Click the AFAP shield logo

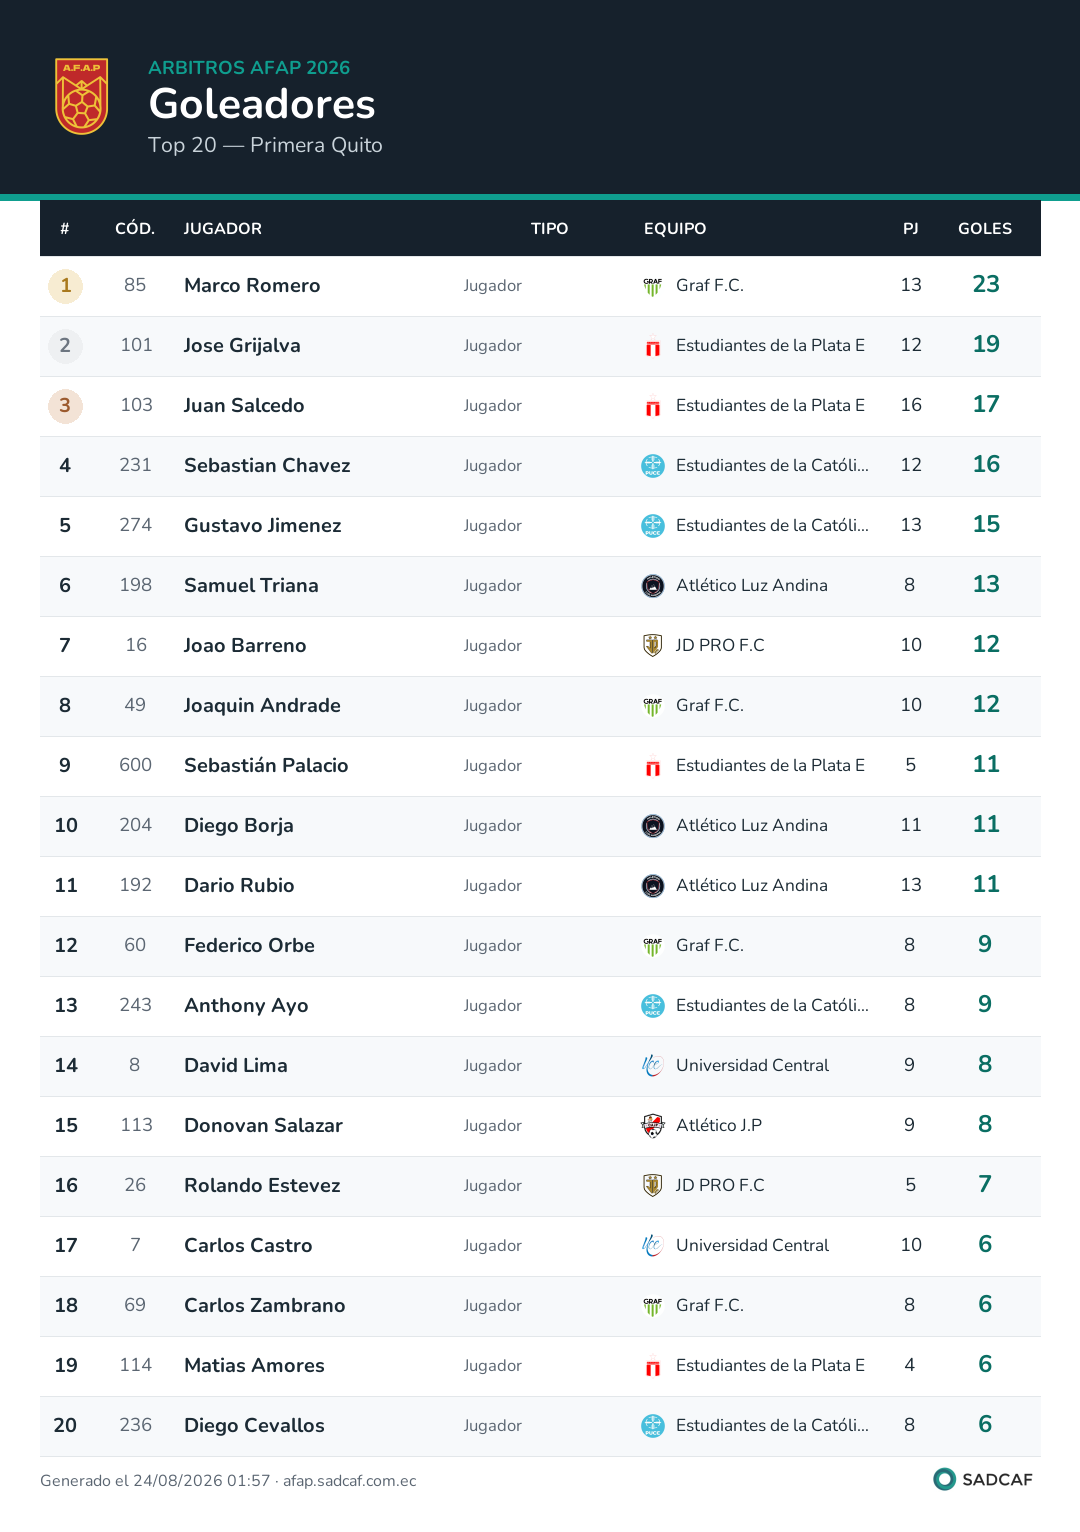click(x=81, y=96)
